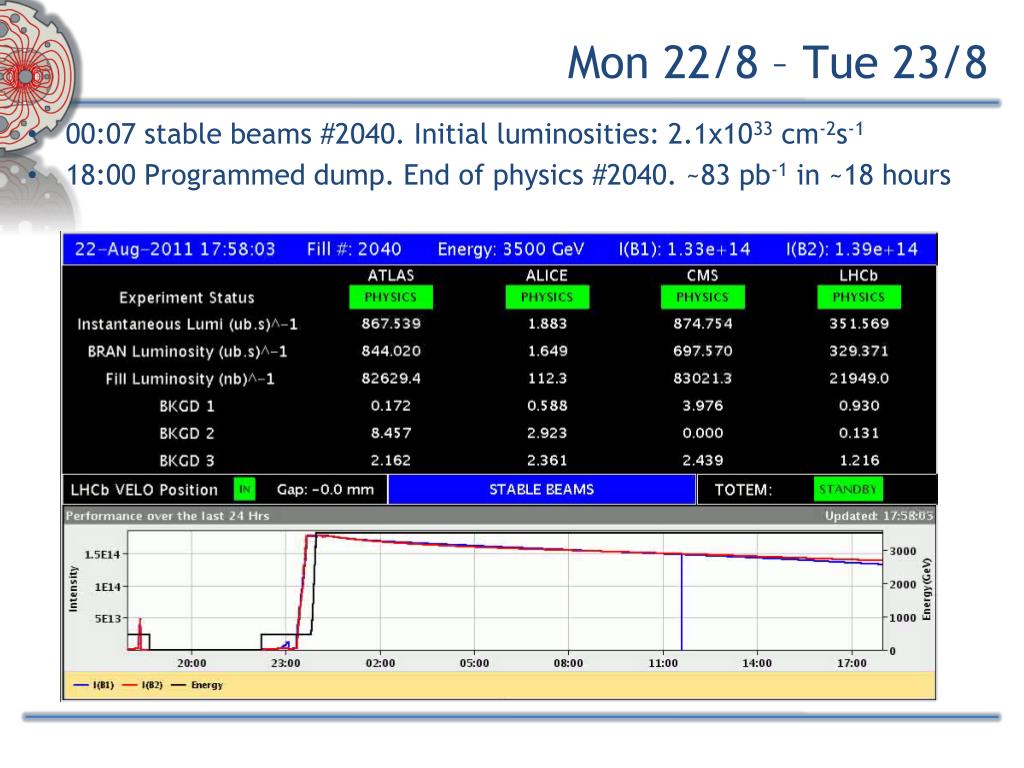Viewport: 1024px width, 768px height.
Task: Click Performance over the last 24 Hrs title
Action: (x=168, y=516)
